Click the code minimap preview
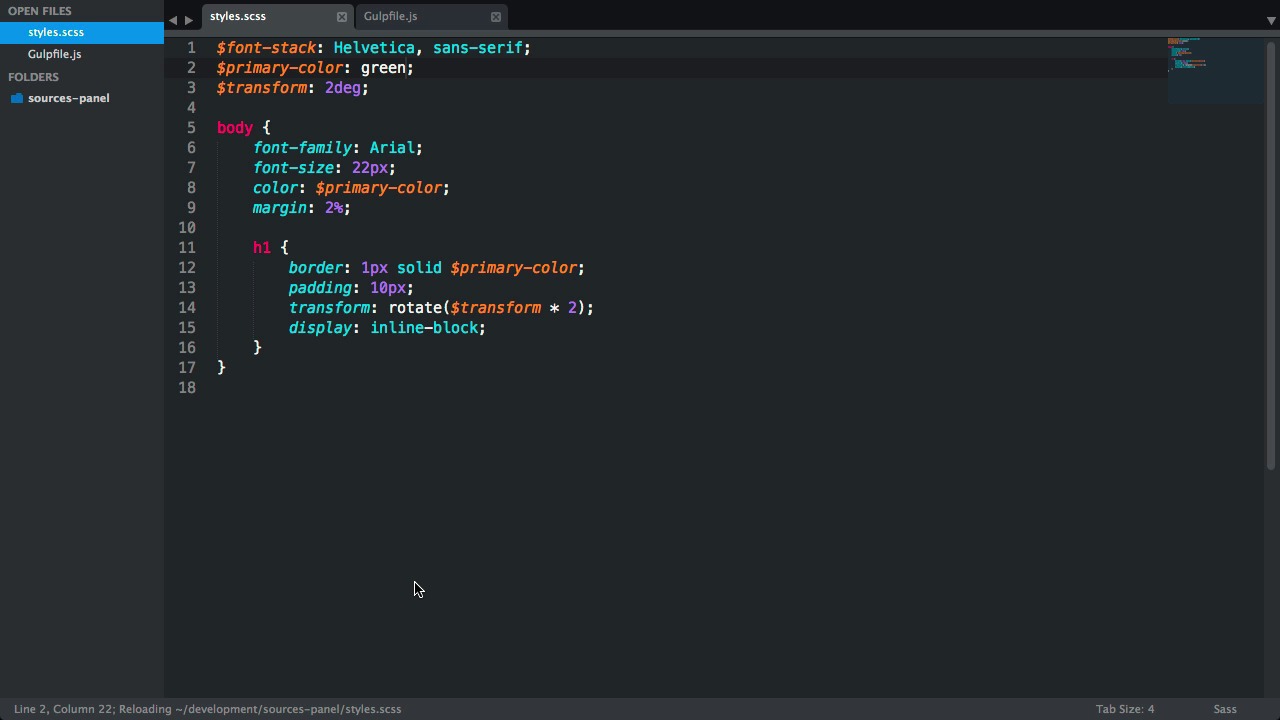Viewport: 1280px width, 720px height. [1215, 69]
